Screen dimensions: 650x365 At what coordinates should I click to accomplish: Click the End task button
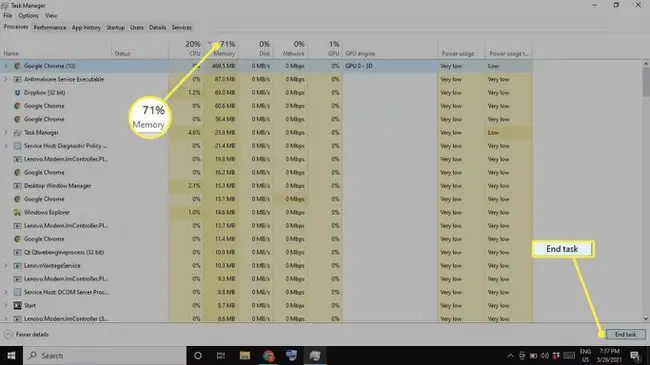(625, 334)
